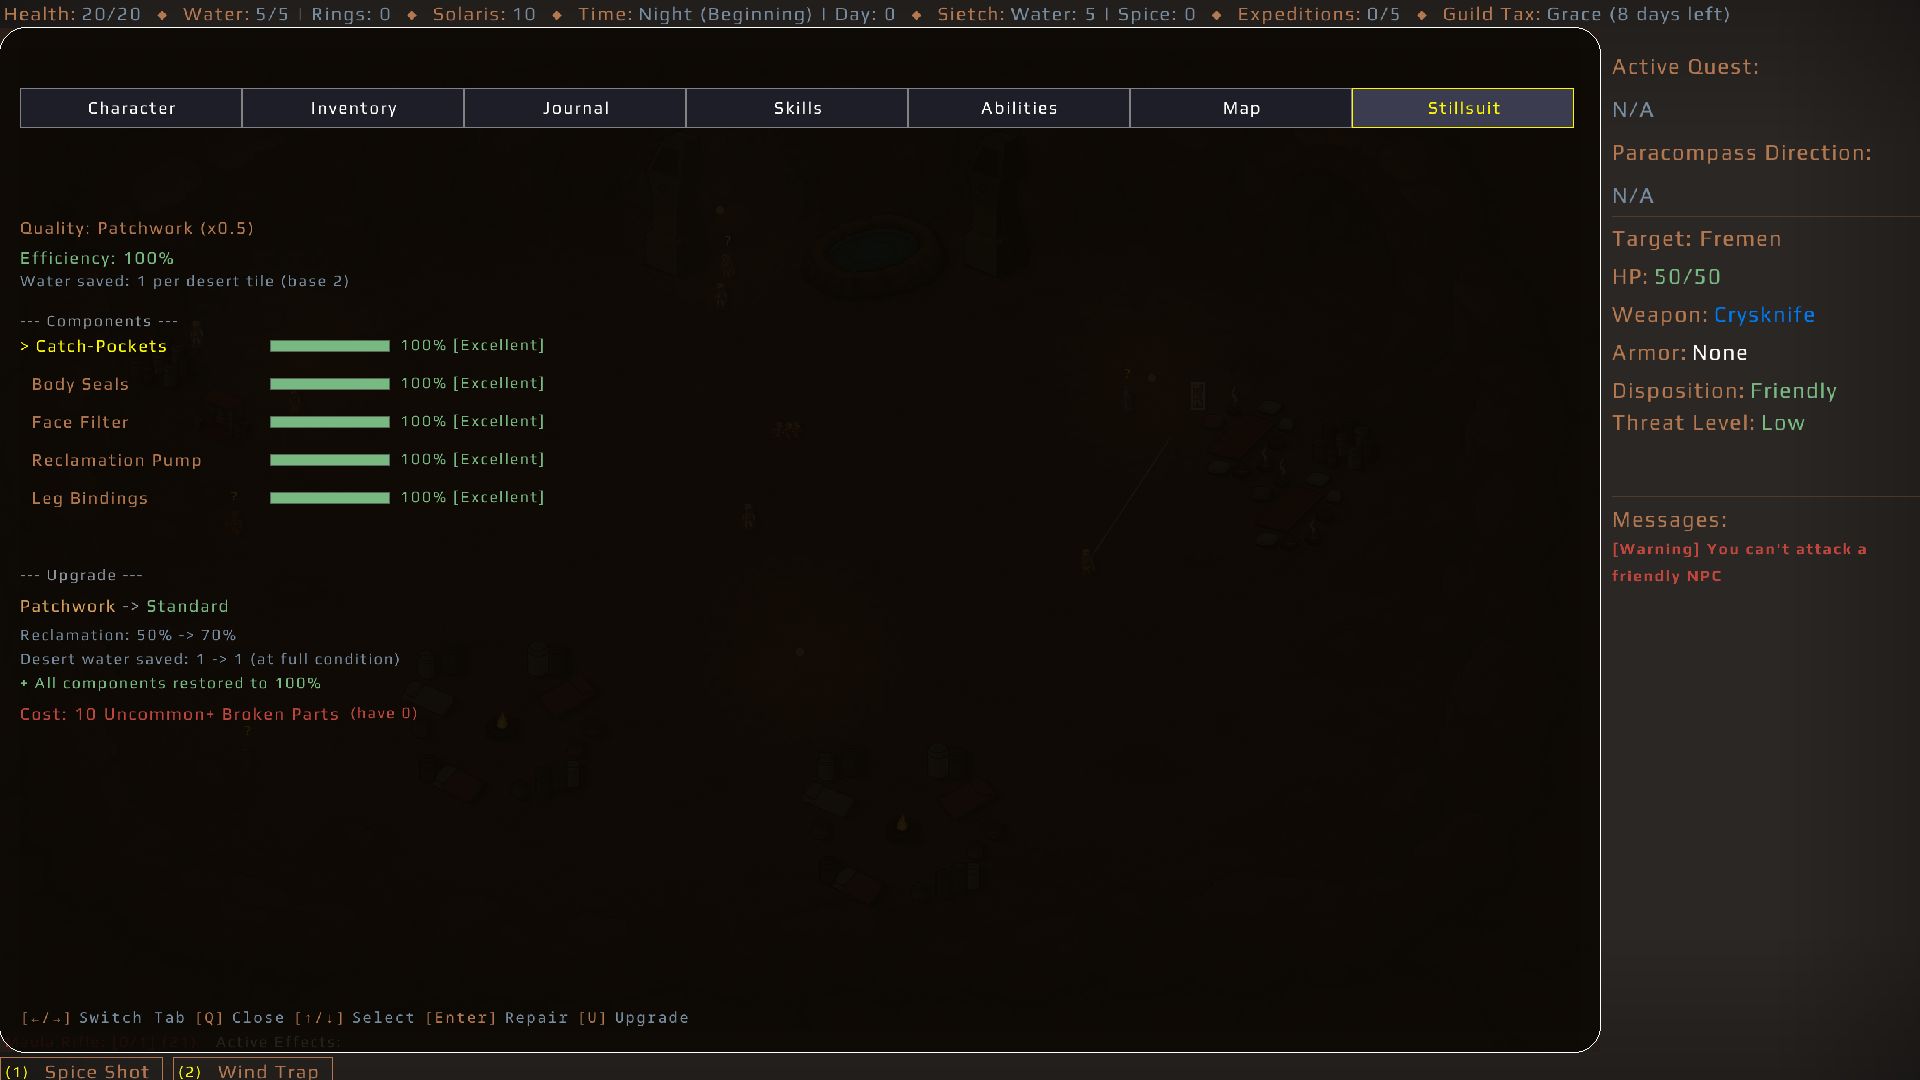Click the highlighted Stillsuit tab
The width and height of the screenshot is (1920, 1080).
tap(1463, 108)
